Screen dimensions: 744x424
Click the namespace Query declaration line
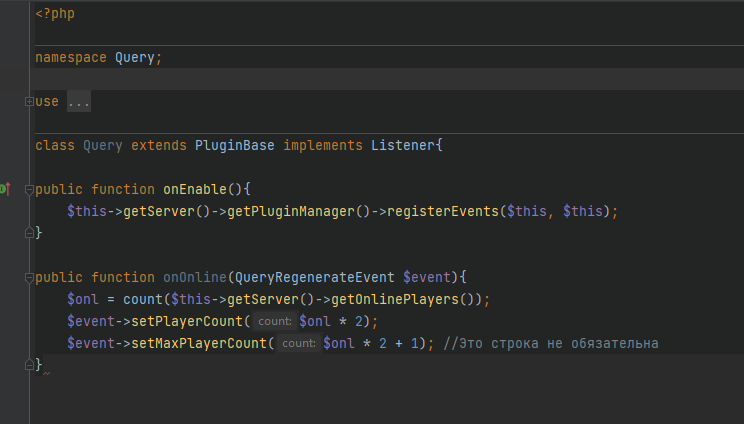click(x=98, y=58)
